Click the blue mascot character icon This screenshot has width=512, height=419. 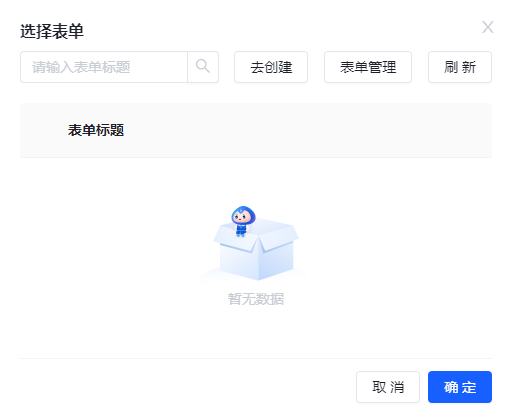(243, 221)
